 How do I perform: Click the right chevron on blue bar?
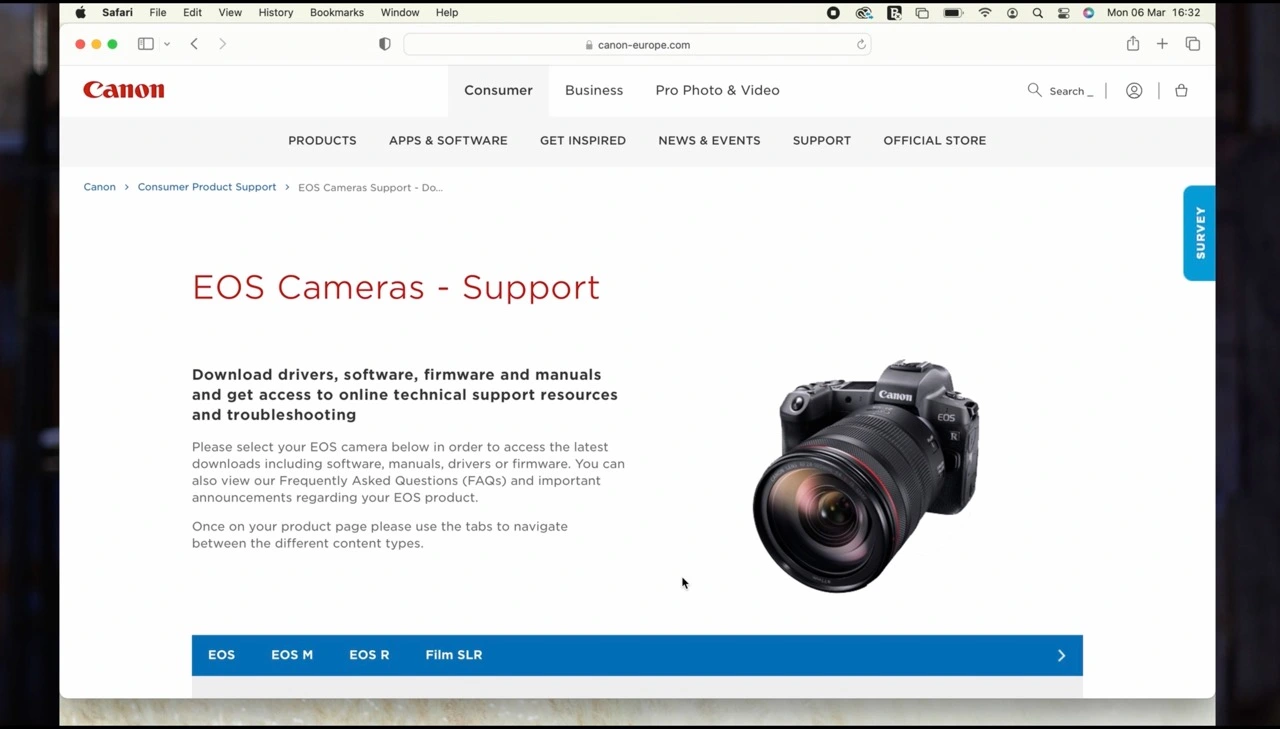(x=1062, y=656)
